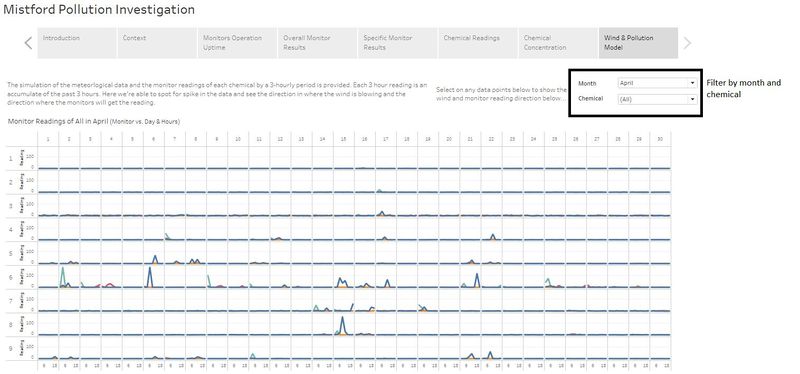
Task: Select Overall Monitor Results tab
Action: pos(317,43)
